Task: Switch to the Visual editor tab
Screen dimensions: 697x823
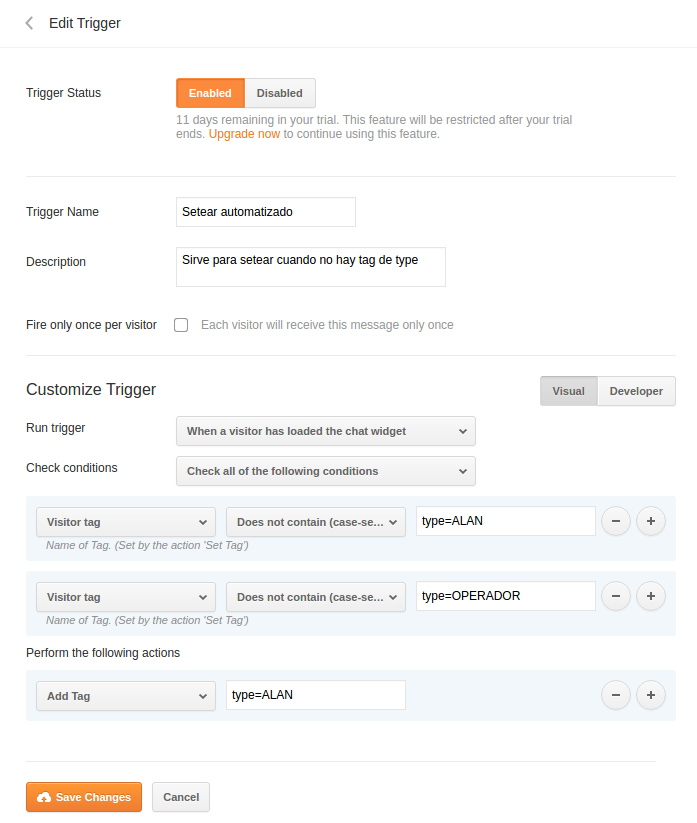Action: [568, 391]
